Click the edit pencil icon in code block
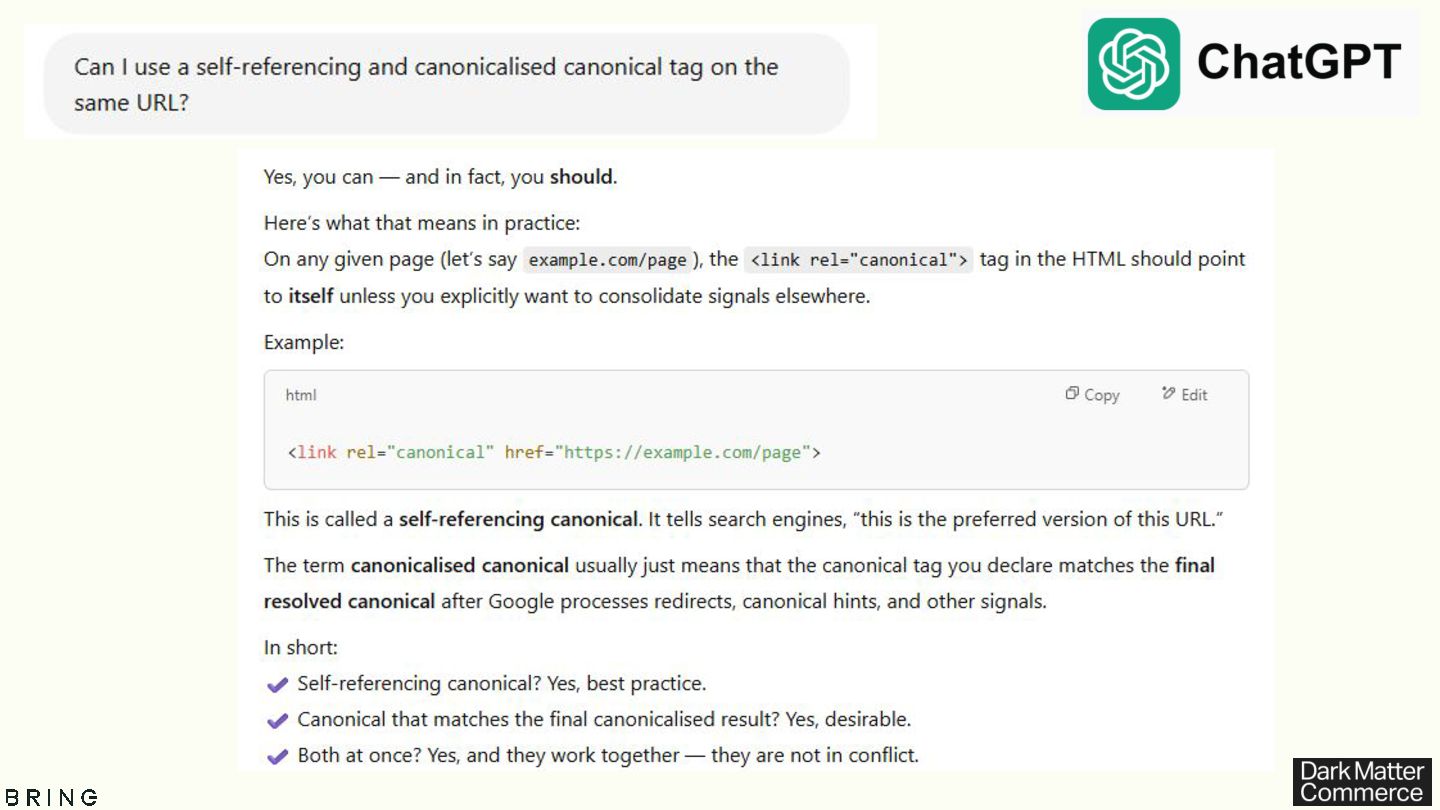 (x=1168, y=394)
